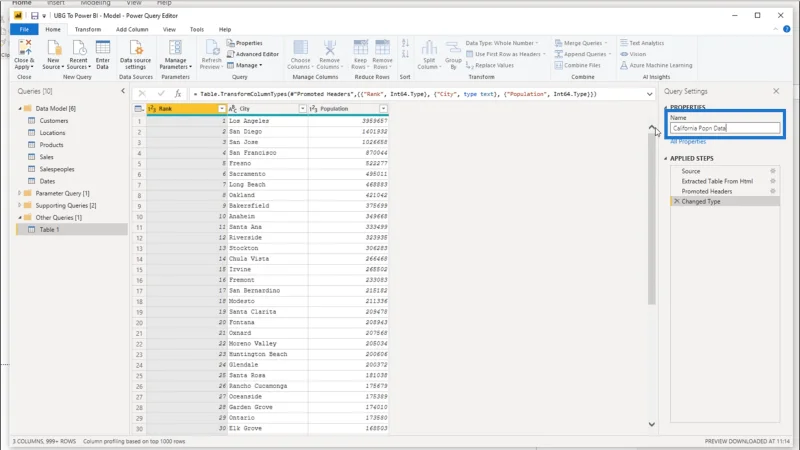Viewport: 800px width, 450px height.
Task: Expand Supporting Queries folder
Action: coord(20,205)
